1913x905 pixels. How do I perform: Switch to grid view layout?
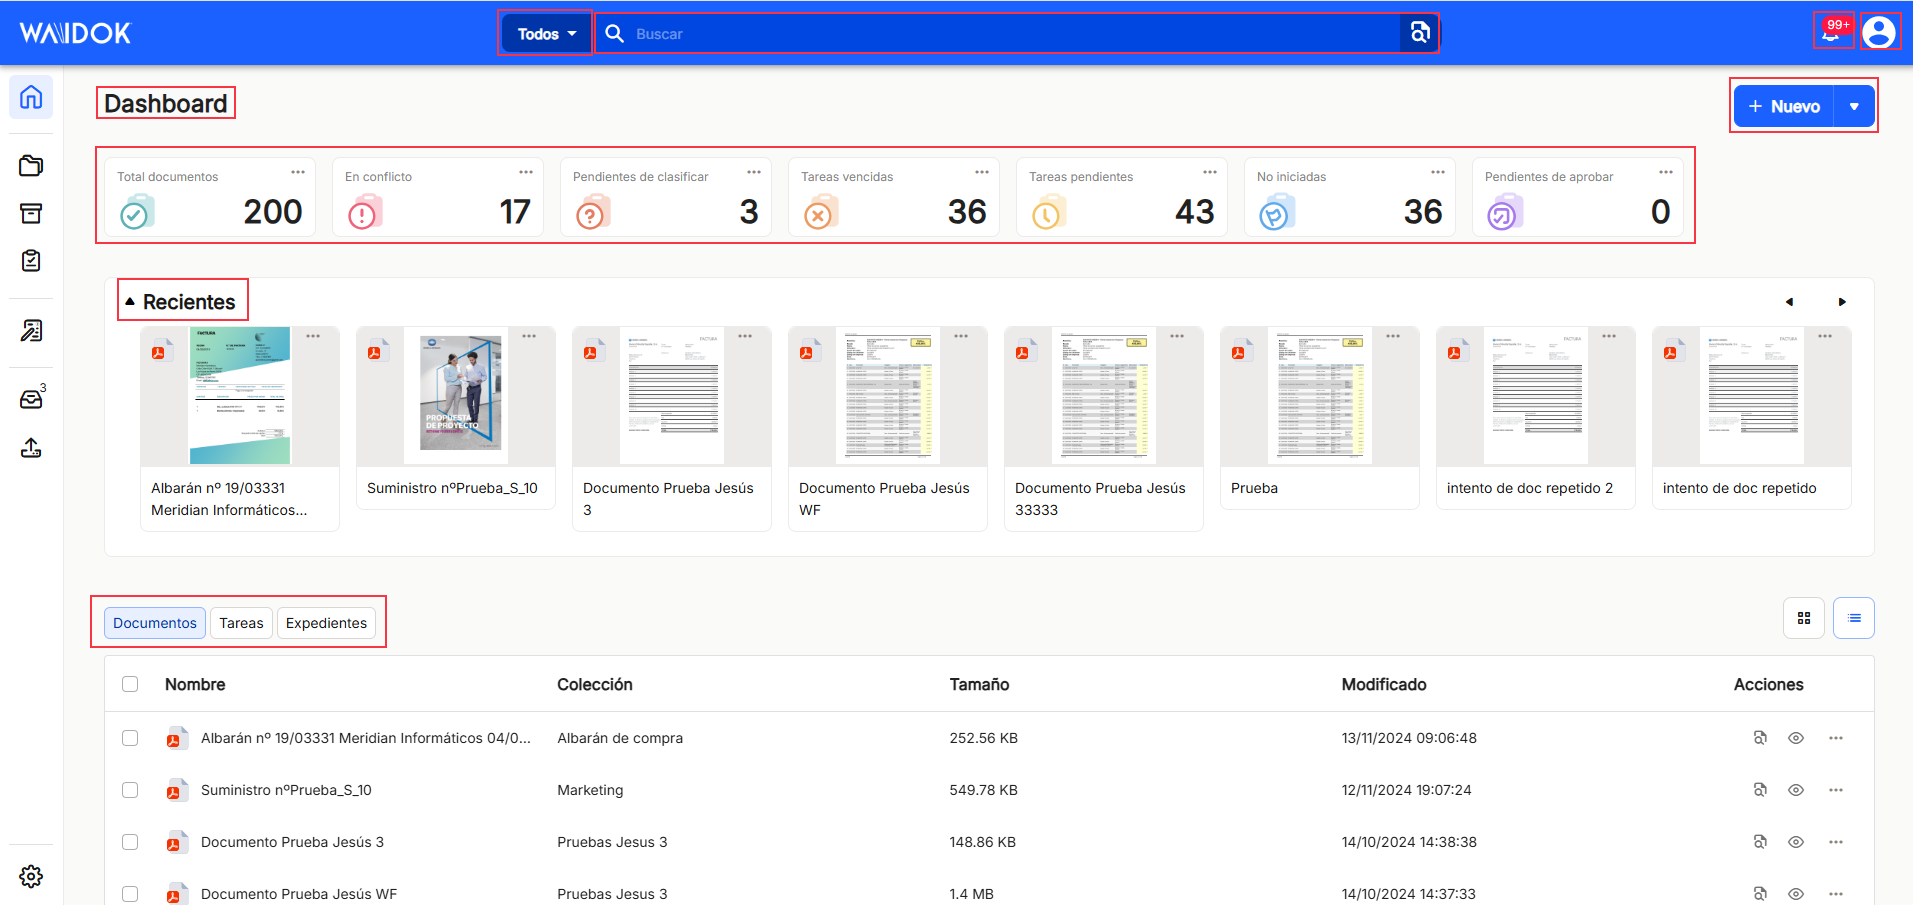click(x=1804, y=618)
